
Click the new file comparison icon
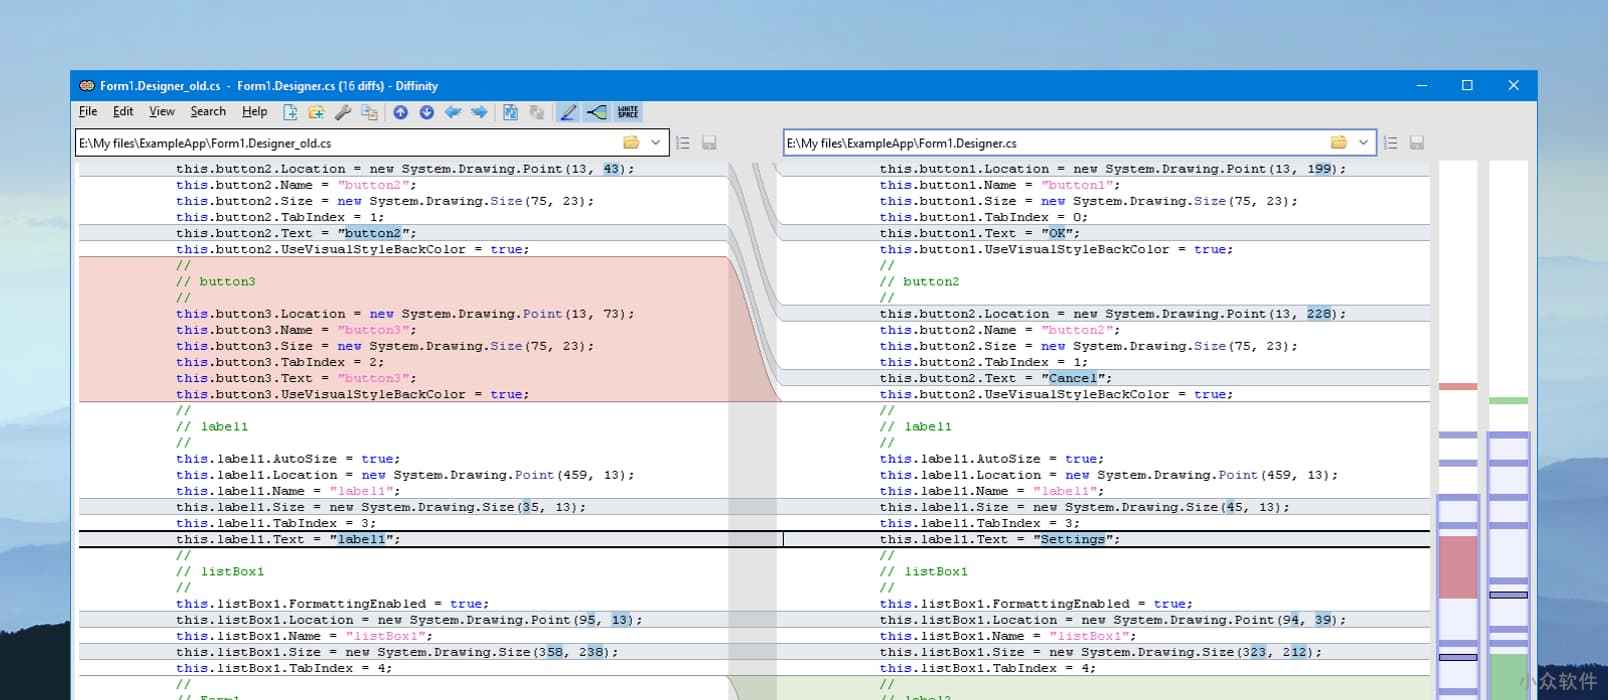coord(290,112)
